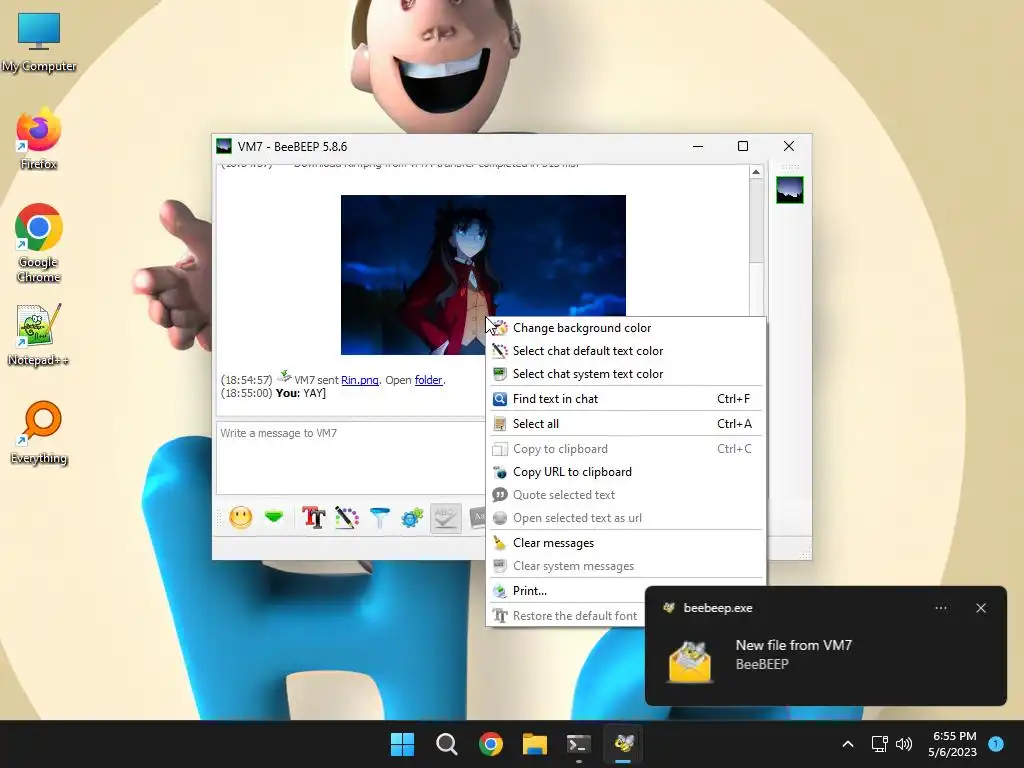Screen dimensions: 1024x768
Task: Open the Rin.png file link
Action: (x=360, y=380)
